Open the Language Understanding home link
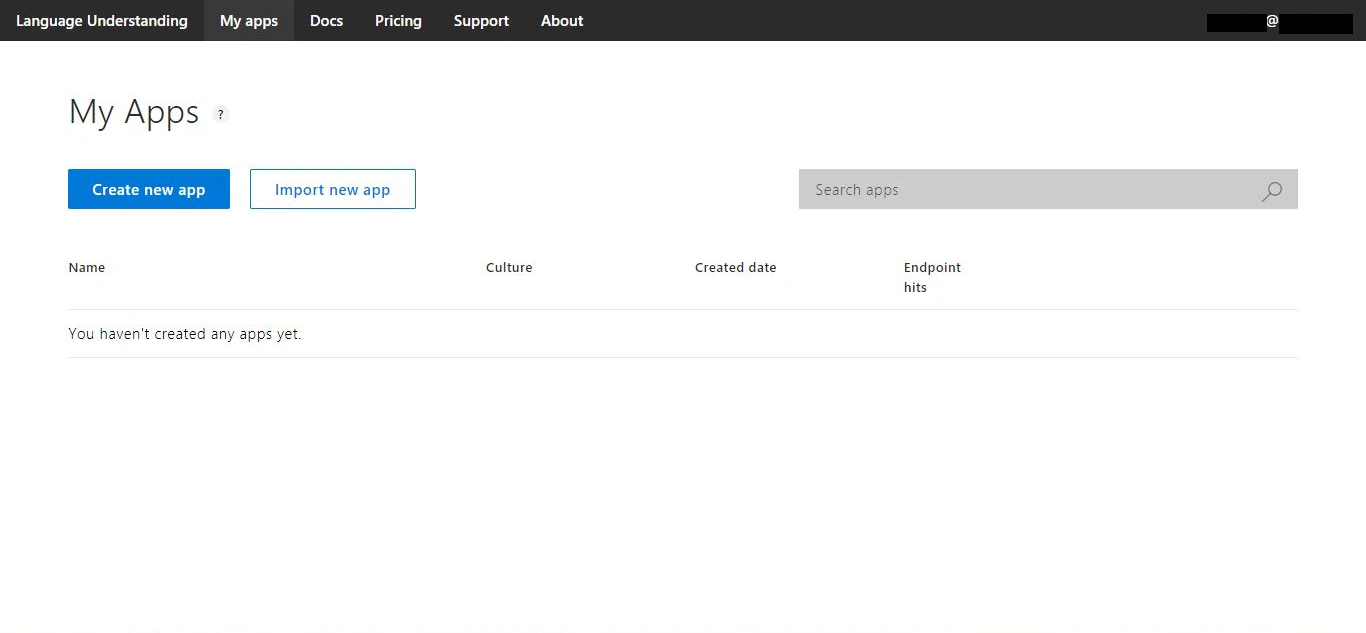The image size is (1366, 633). pos(102,20)
